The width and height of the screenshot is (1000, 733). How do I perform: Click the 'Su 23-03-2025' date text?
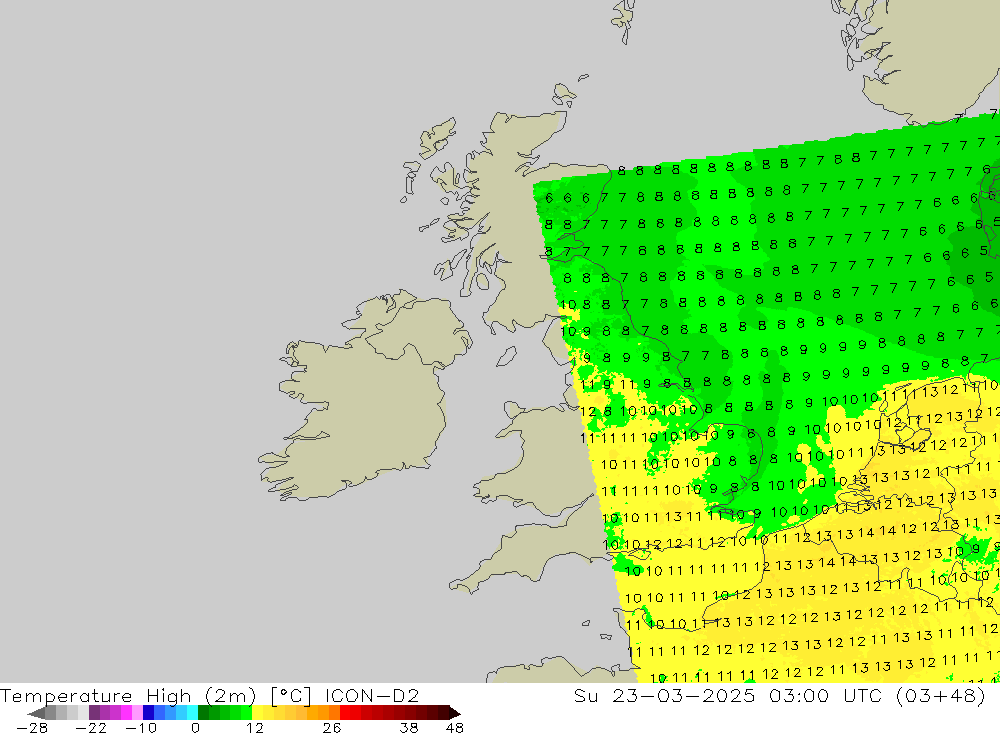point(664,695)
